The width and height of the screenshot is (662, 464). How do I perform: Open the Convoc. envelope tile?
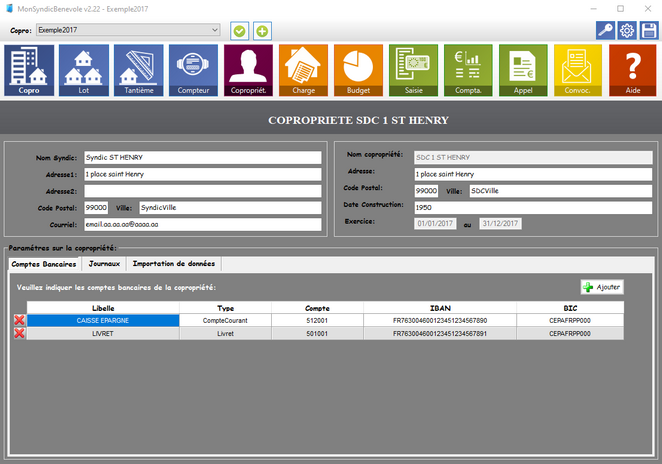click(x=578, y=70)
